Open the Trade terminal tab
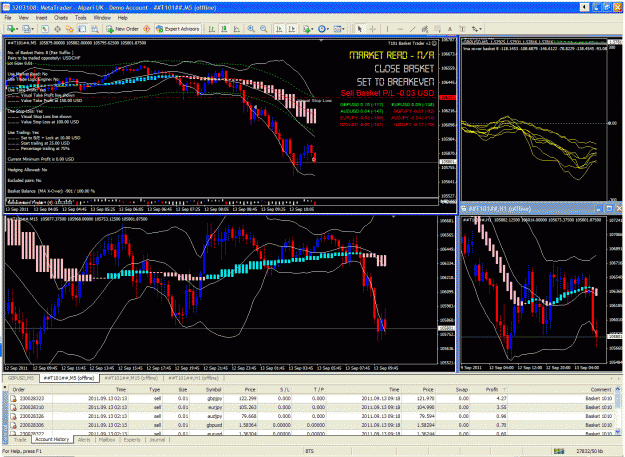 tap(20, 440)
